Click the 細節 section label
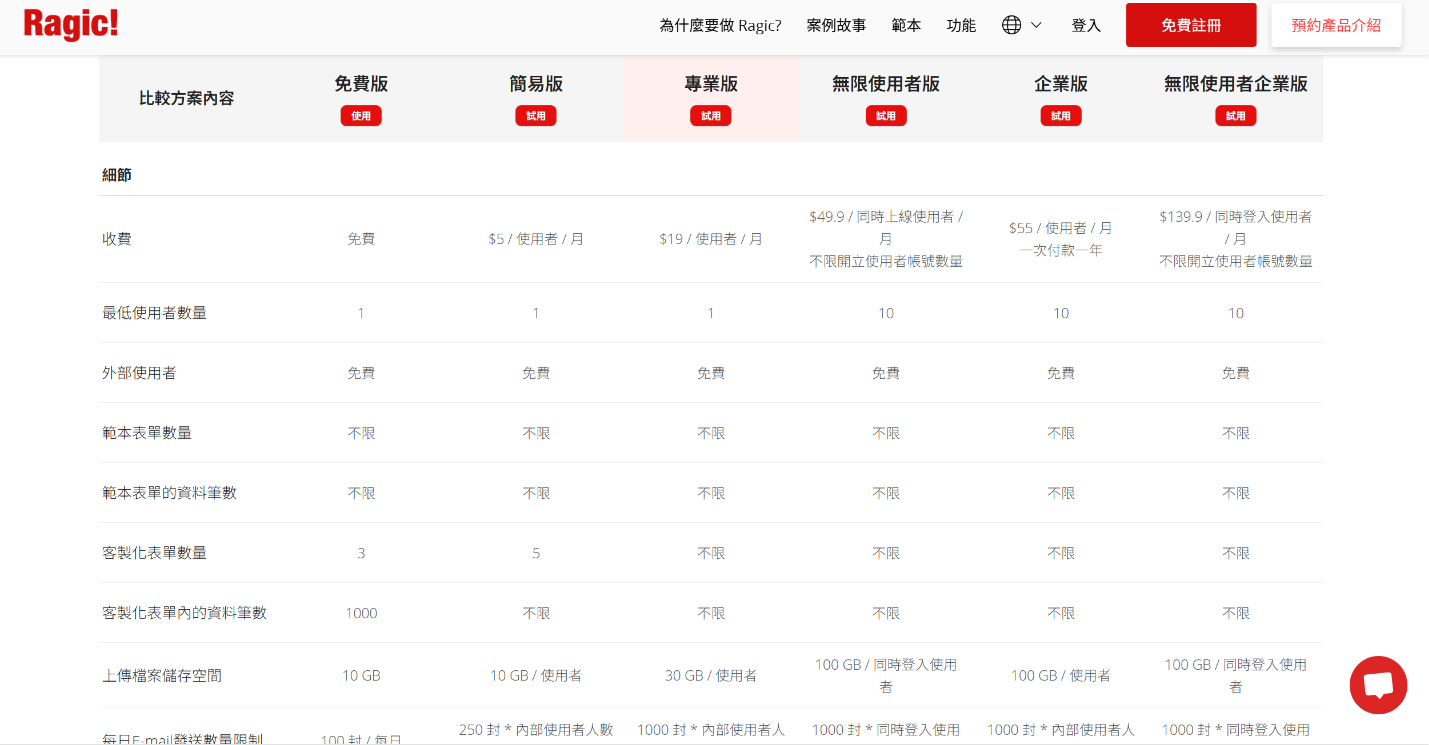 click(x=117, y=175)
